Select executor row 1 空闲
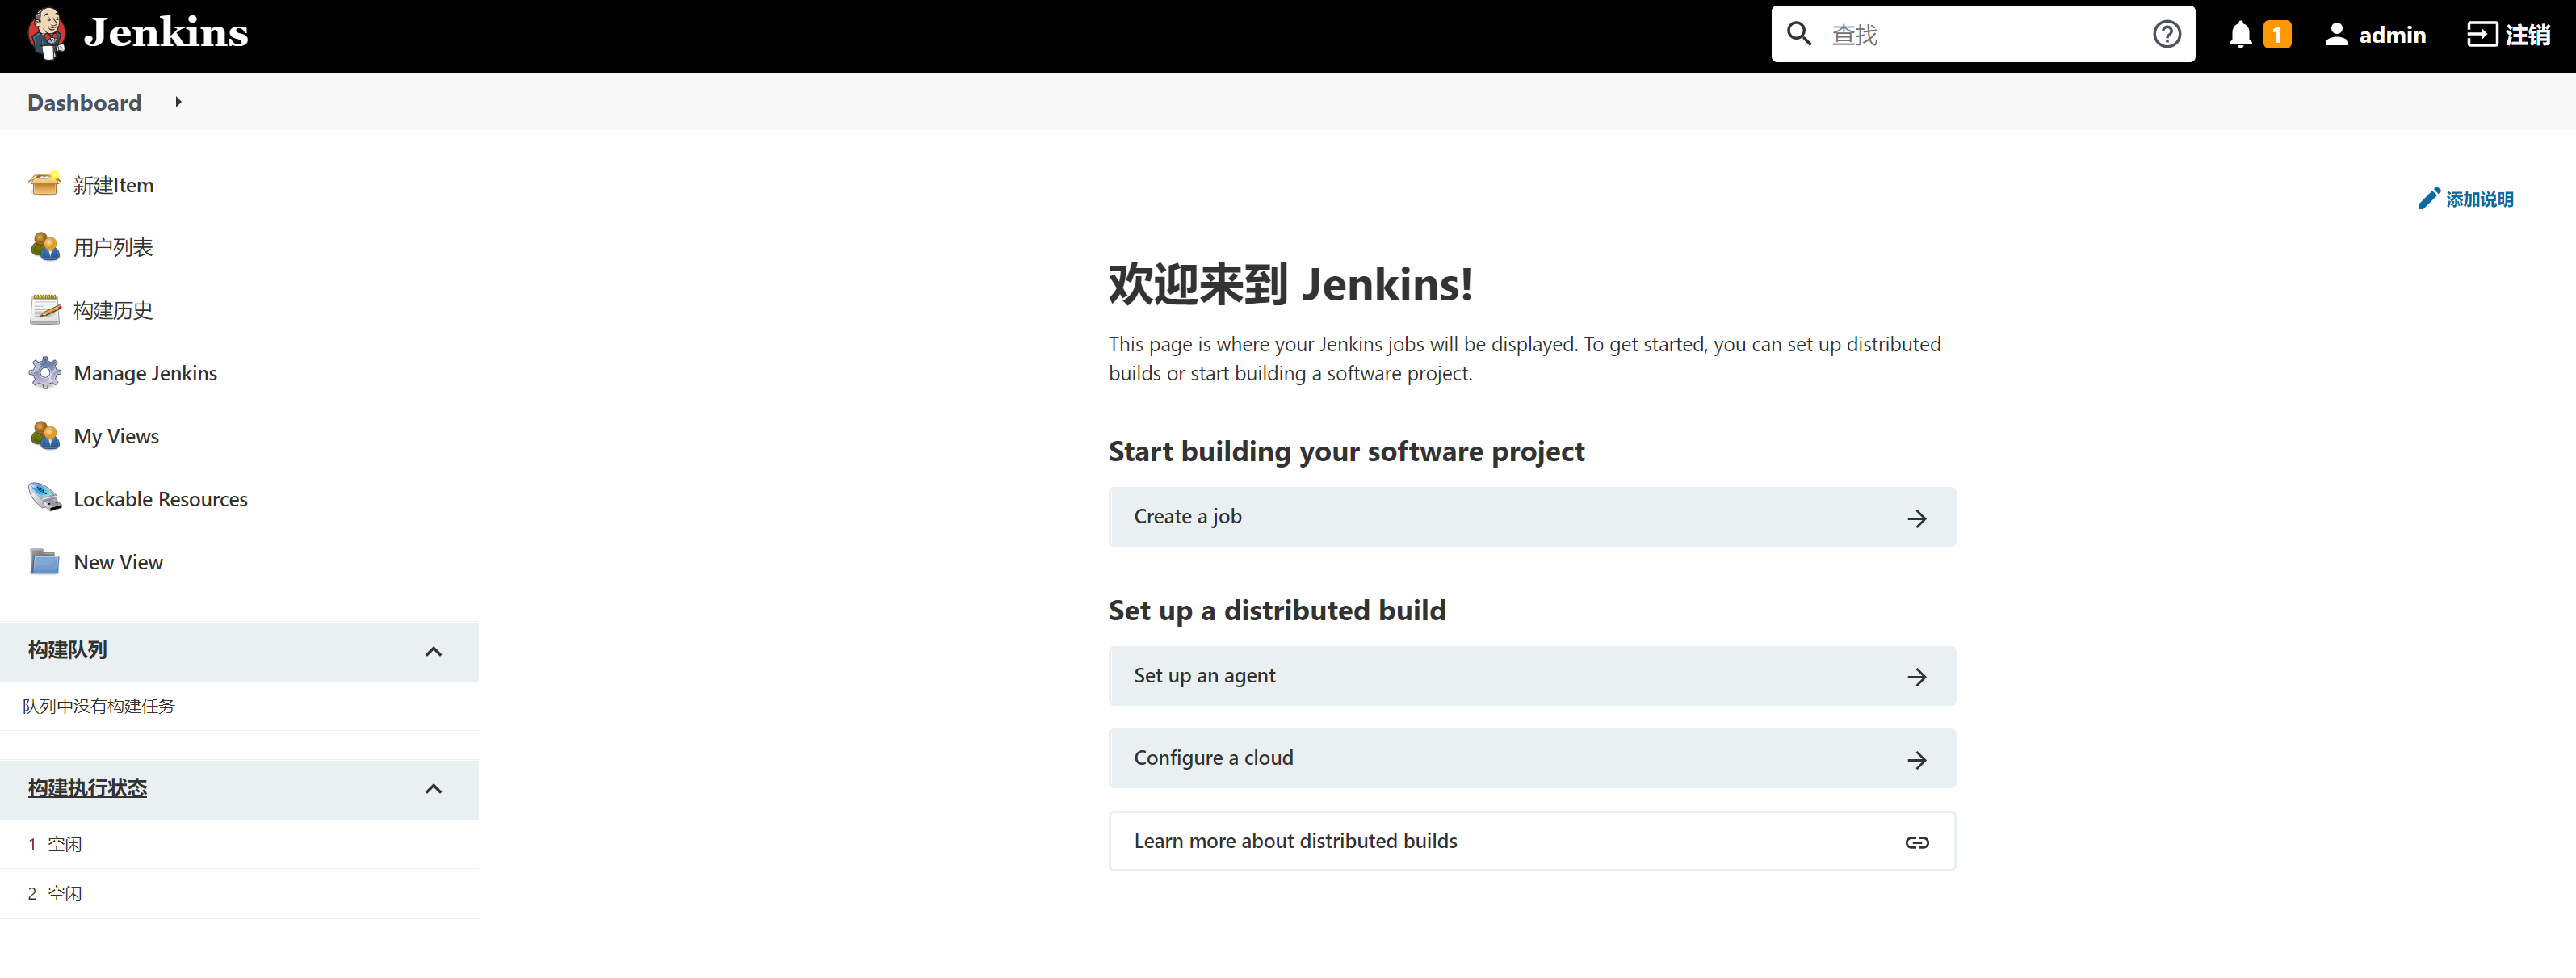The image size is (2576, 978). click(x=239, y=844)
